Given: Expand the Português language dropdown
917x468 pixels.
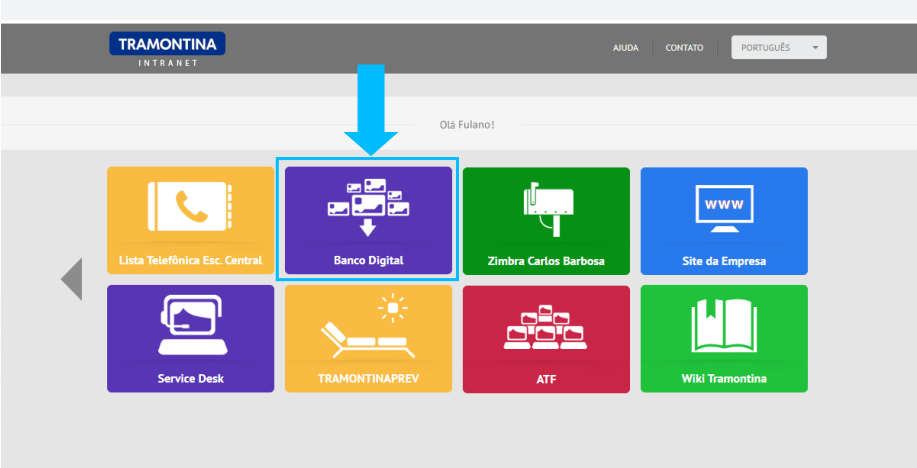Looking at the screenshot, I should point(779,47).
